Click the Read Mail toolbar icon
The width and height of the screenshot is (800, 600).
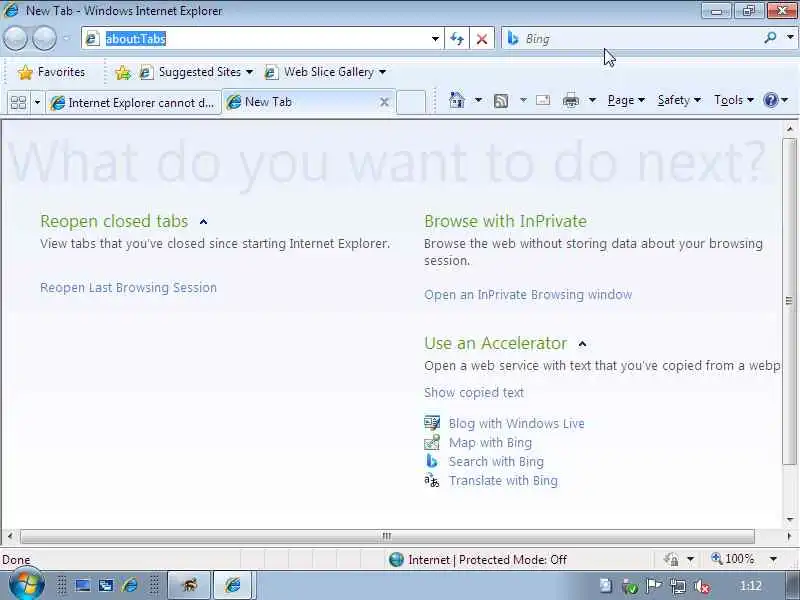[543, 100]
